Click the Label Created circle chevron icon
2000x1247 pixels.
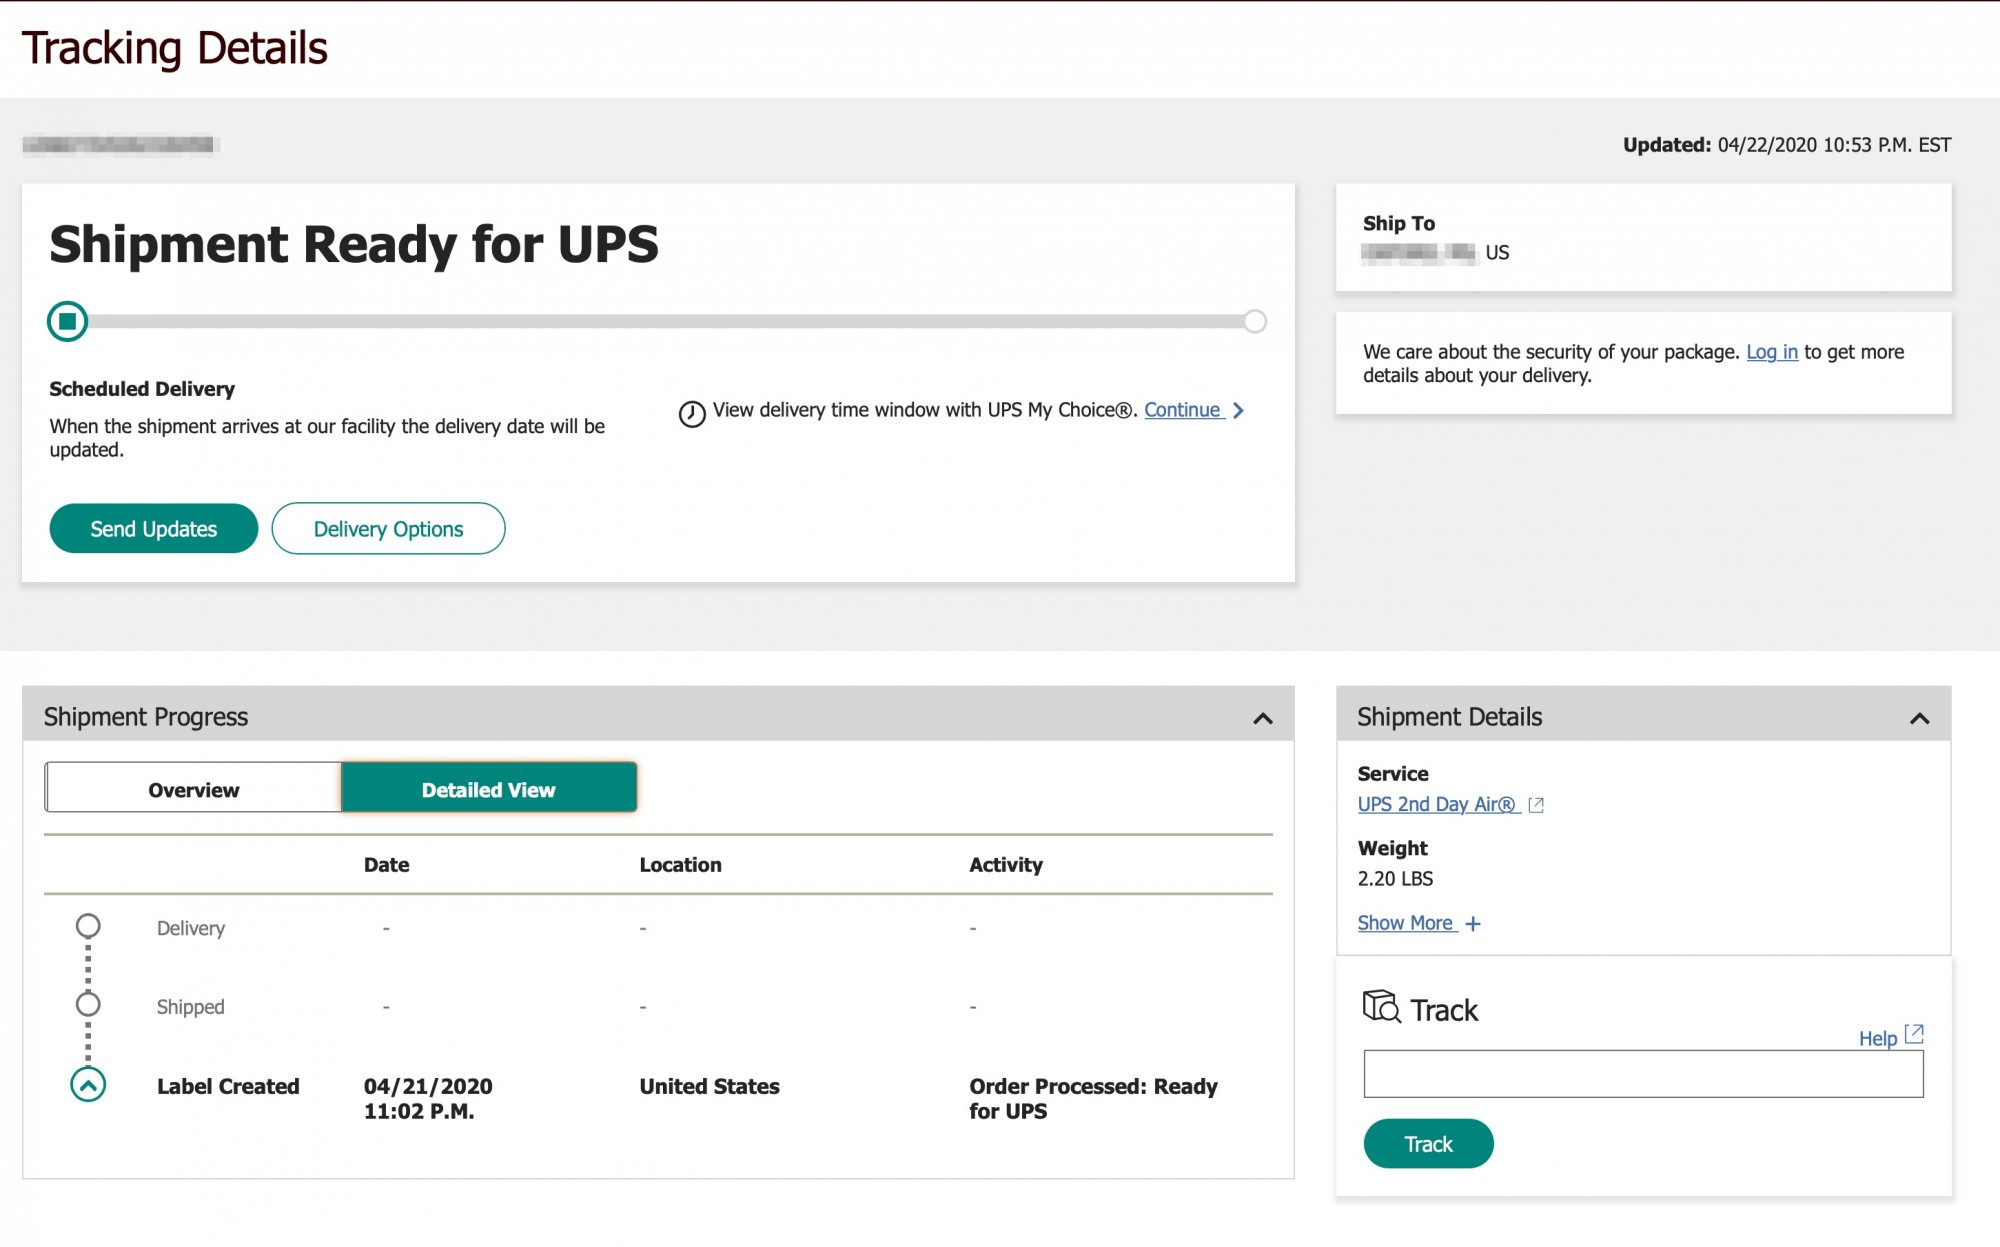tap(88, 1085)
